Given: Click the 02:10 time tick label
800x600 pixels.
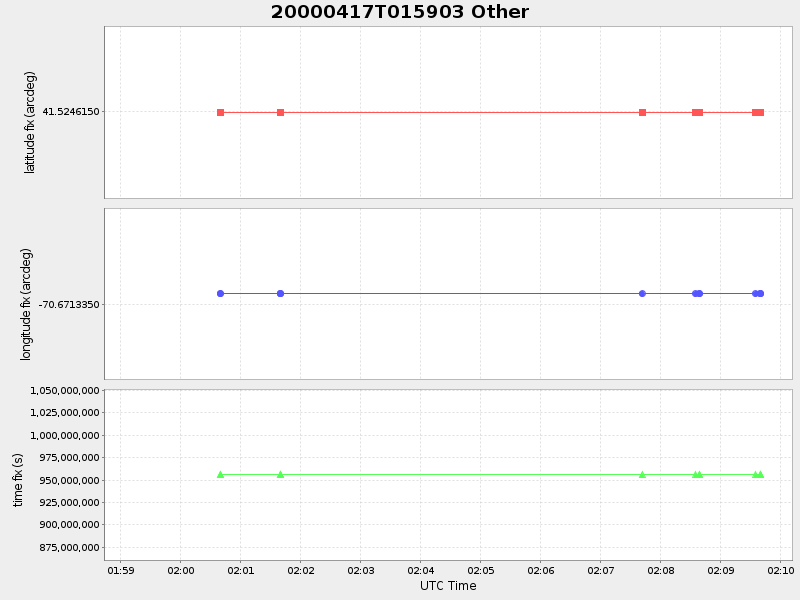Looking at the screenshot, I should (781, 570).
